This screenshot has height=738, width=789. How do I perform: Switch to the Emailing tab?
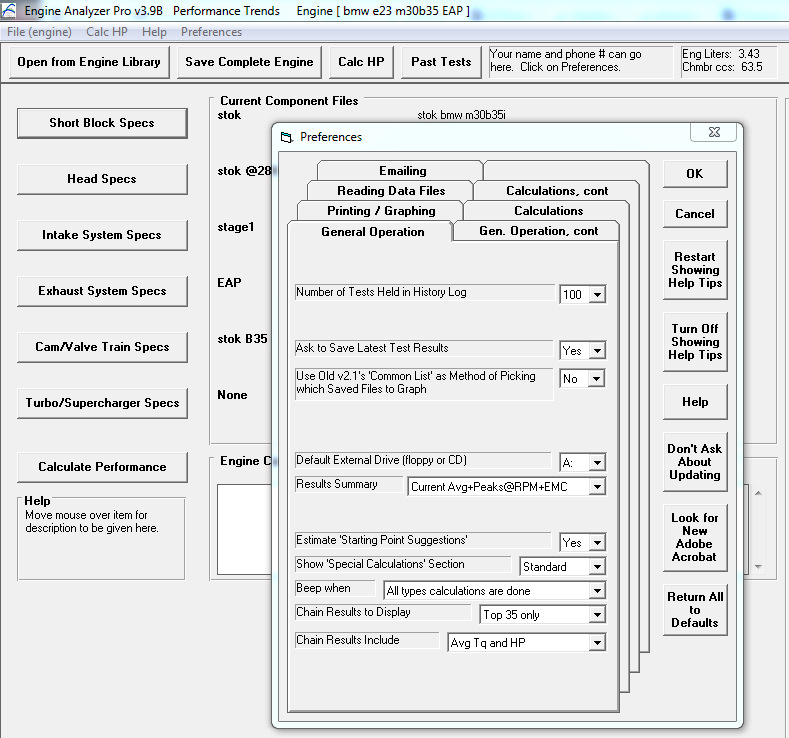coord(401,171)
